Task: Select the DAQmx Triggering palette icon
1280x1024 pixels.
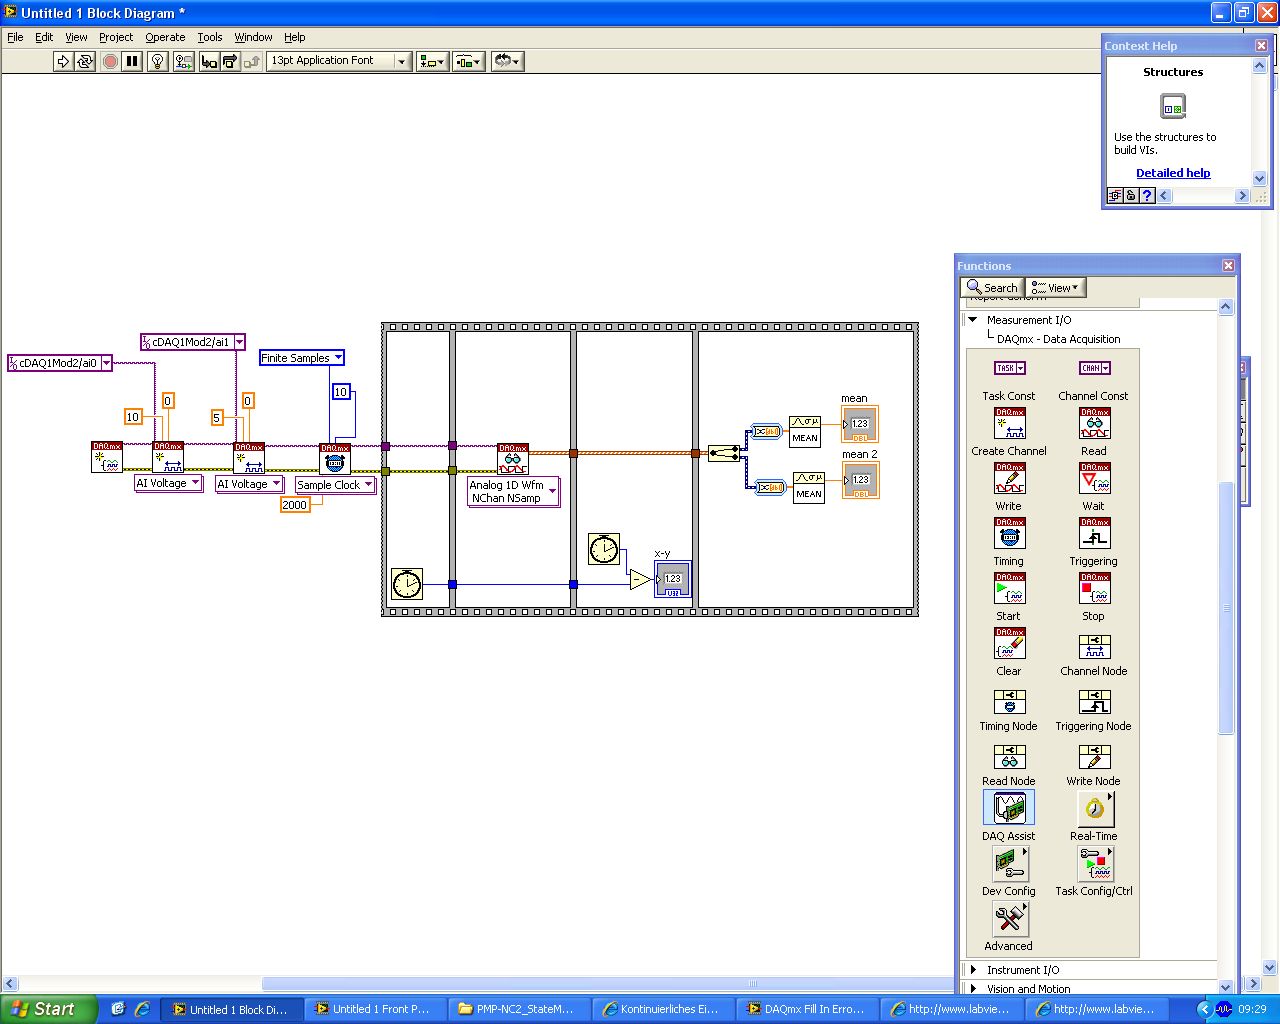Action: coord(1095,534)
